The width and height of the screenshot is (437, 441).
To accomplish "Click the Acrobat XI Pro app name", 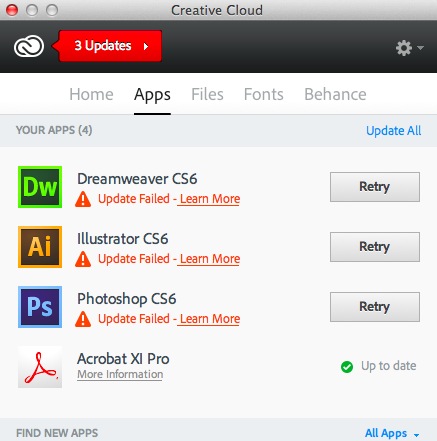I will (x=123, y=359).
